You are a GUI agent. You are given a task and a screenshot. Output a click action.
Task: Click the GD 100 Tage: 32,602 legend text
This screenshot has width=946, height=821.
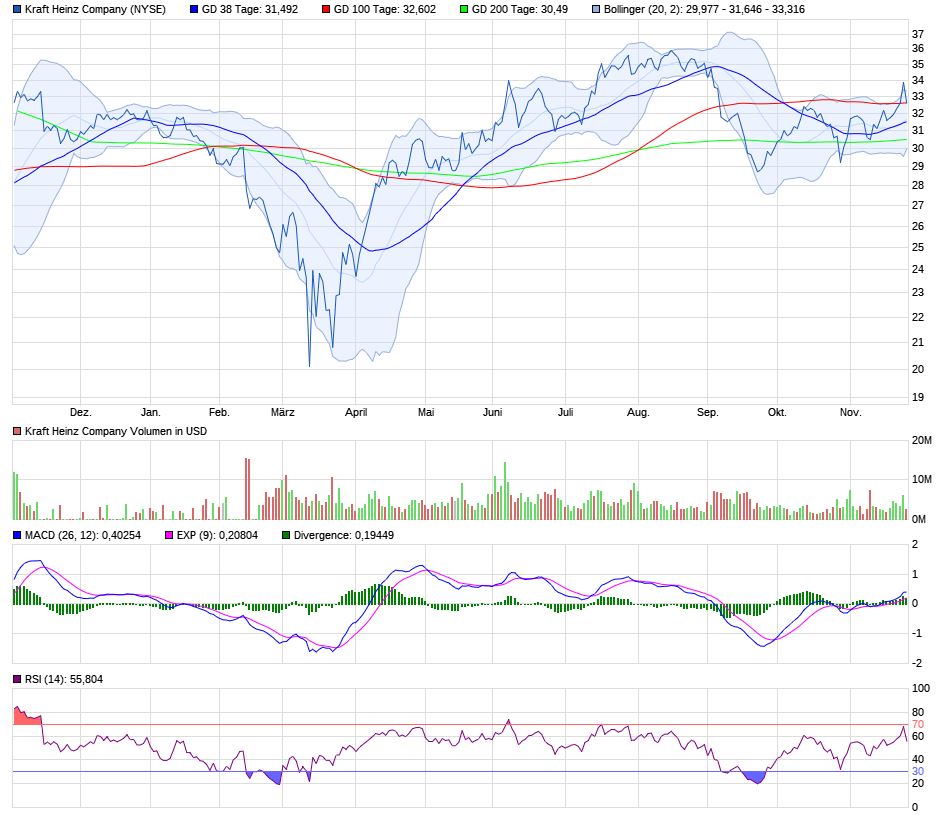click(385, 10)
